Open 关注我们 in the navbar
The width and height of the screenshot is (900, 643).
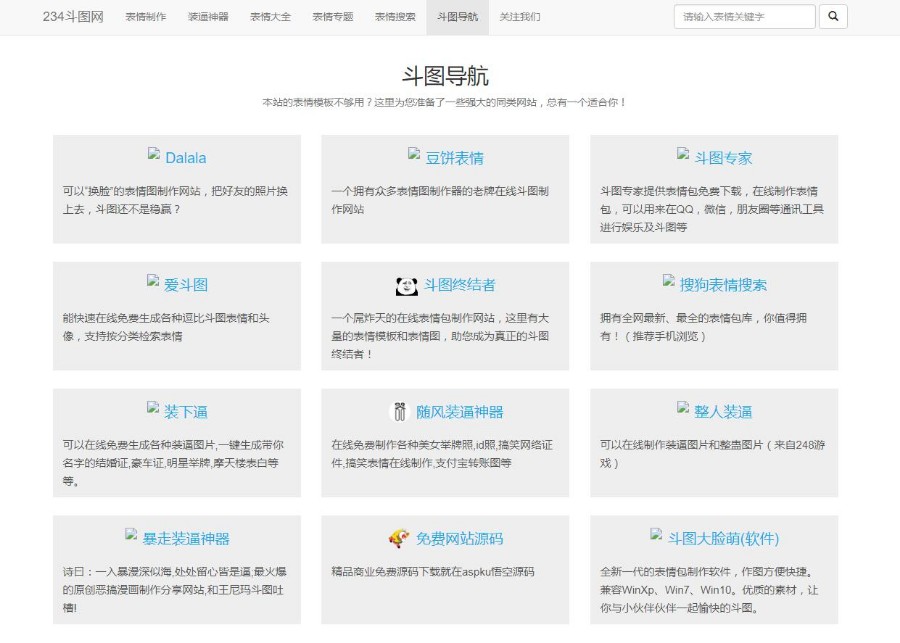point(519,17)
